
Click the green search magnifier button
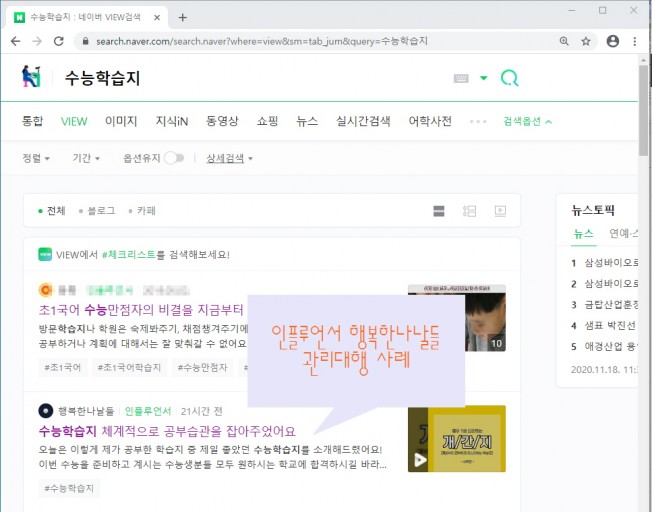click(x=510, y=78)
